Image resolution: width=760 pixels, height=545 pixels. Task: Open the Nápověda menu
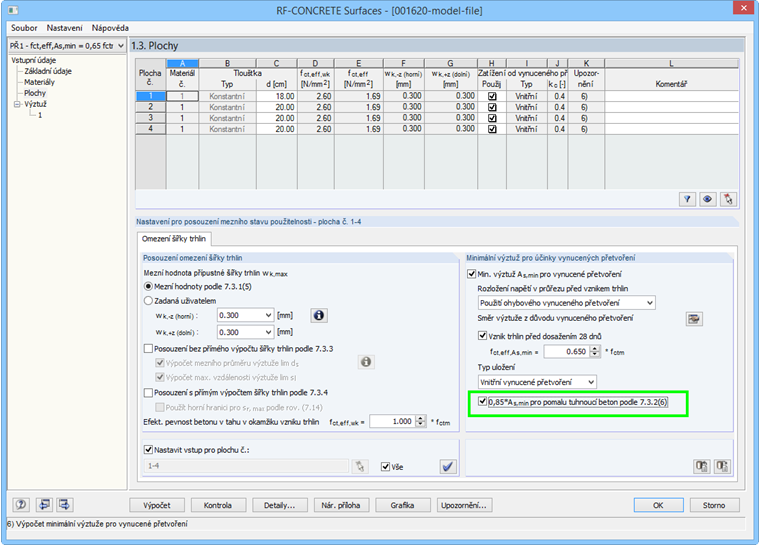(x=110, y=28)
